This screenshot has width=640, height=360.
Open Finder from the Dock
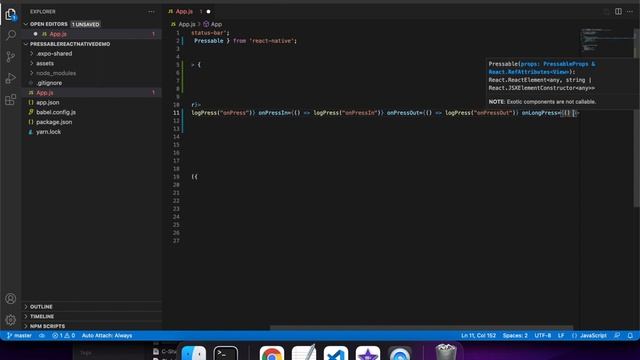(x=193, y=353)
